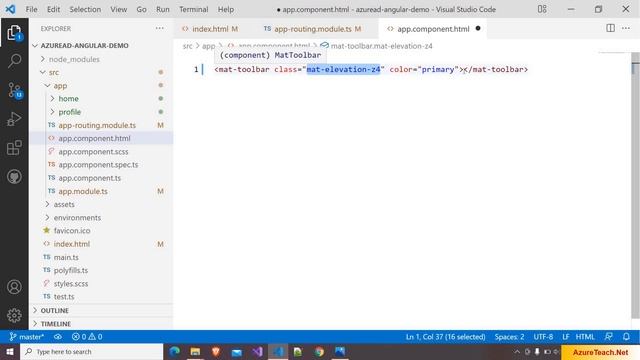Open Chrome from taskbar
The height and width of the screenshot is (360, 640).
319,351
